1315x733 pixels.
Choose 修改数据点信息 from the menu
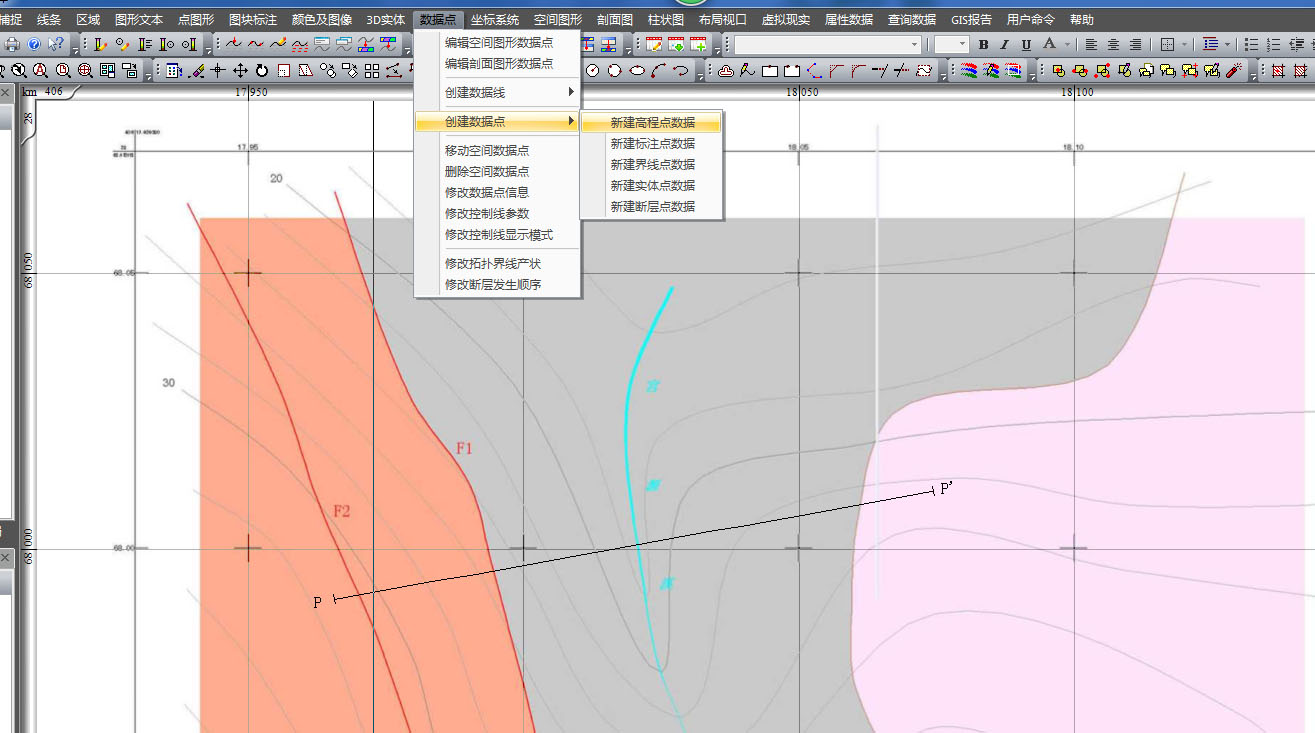[498, 192]
